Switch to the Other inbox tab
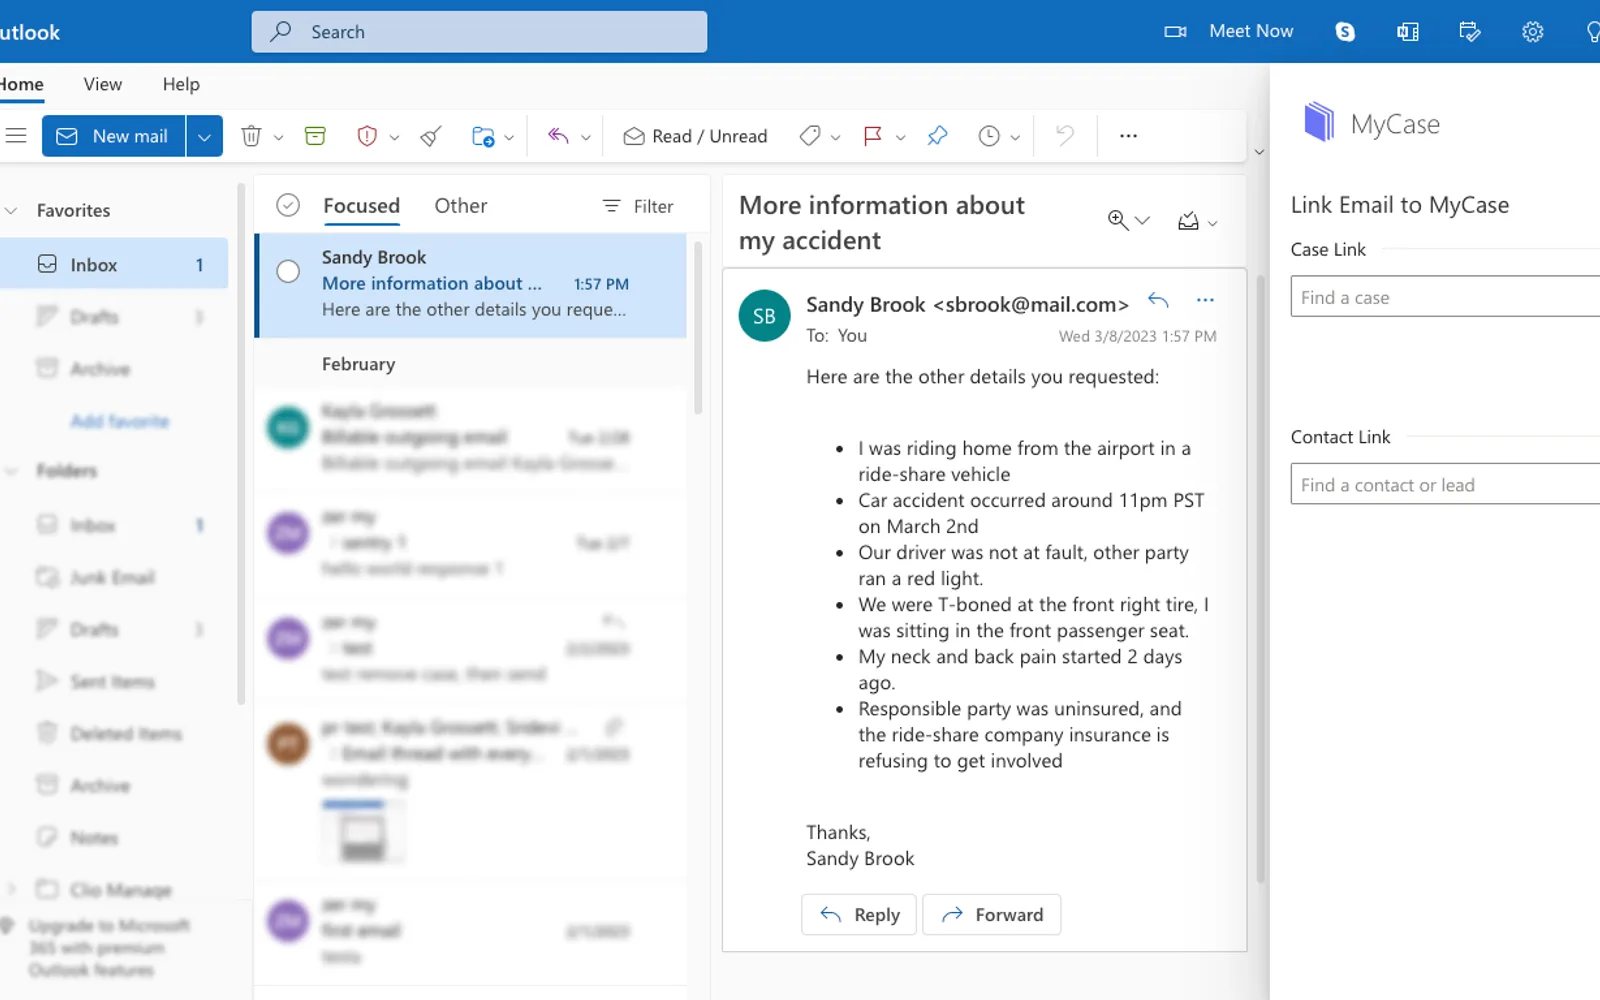Image resolution: width=1600 pixels, height=1000 pixels. click(461, 205)
